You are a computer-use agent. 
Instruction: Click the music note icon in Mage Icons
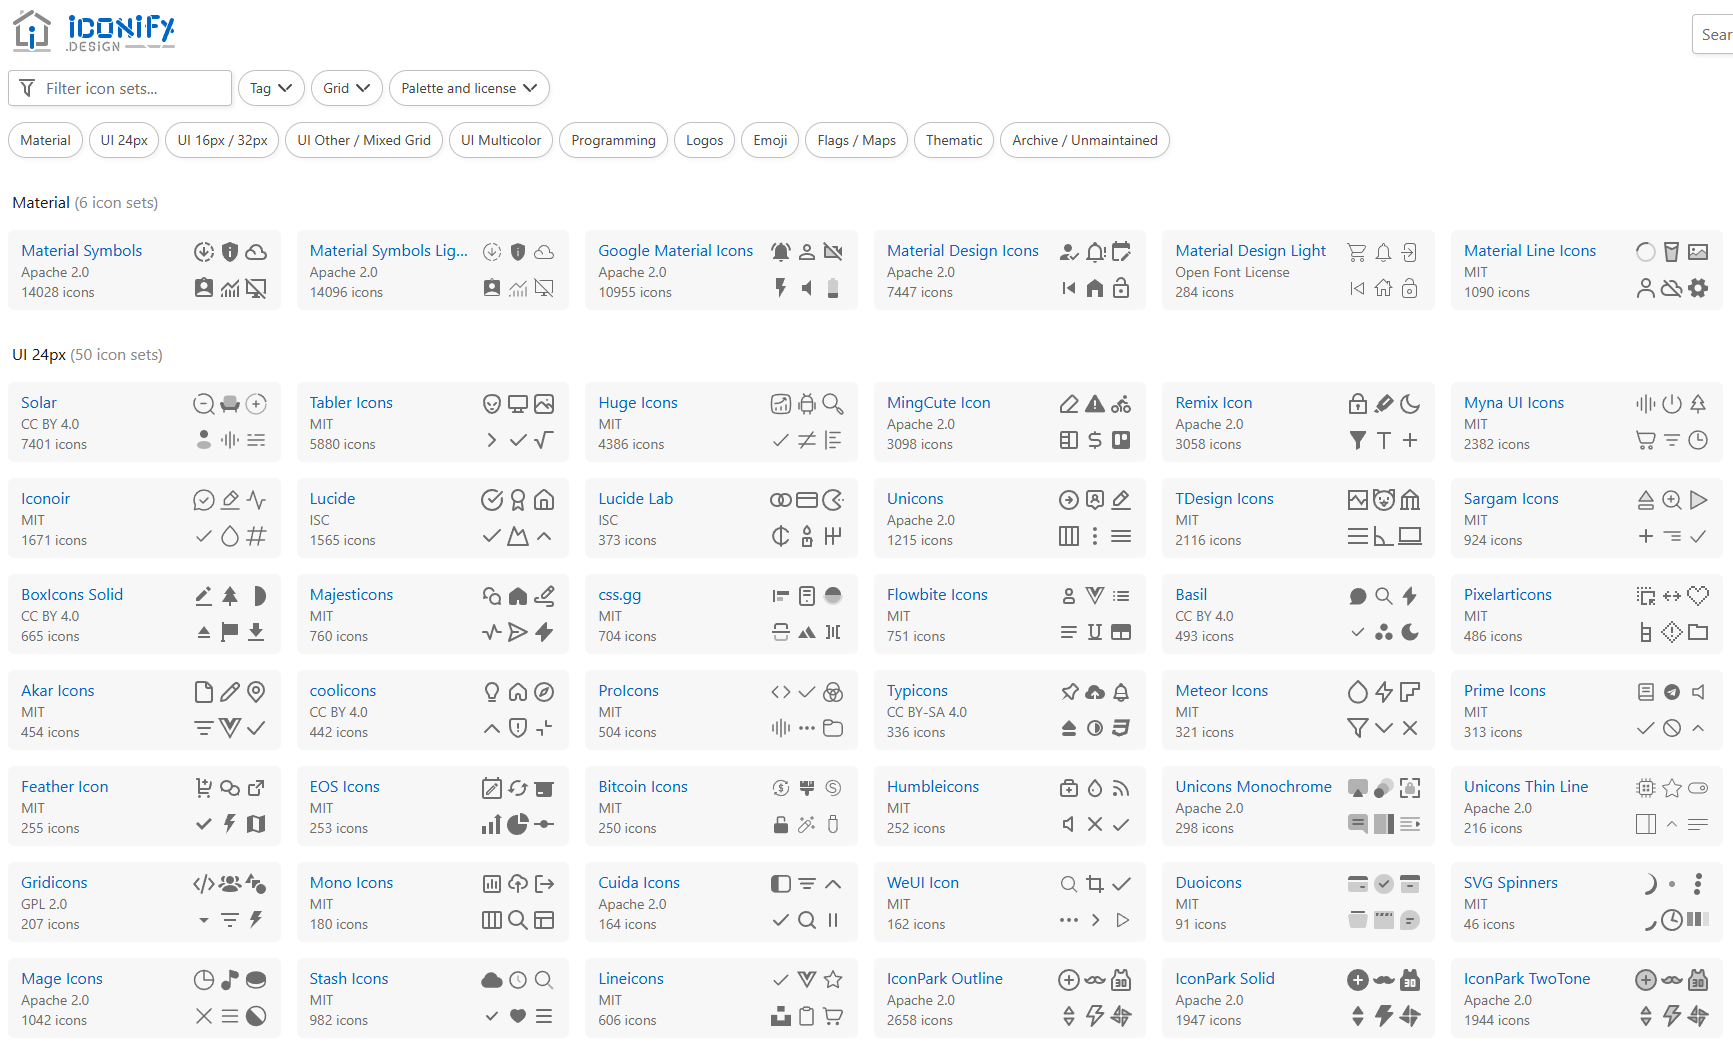coord(230,980)
